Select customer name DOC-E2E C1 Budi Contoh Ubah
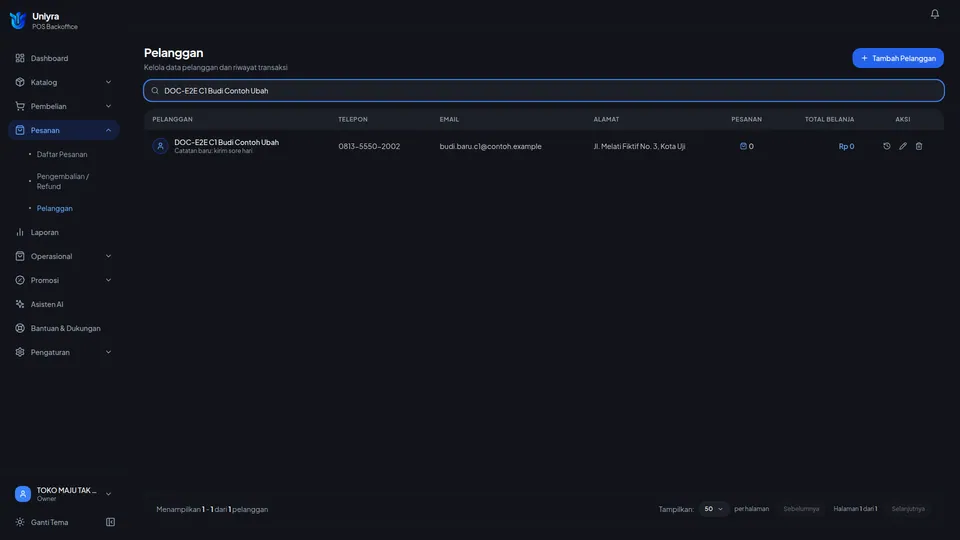The image size is (960, 540). [227, 142]
